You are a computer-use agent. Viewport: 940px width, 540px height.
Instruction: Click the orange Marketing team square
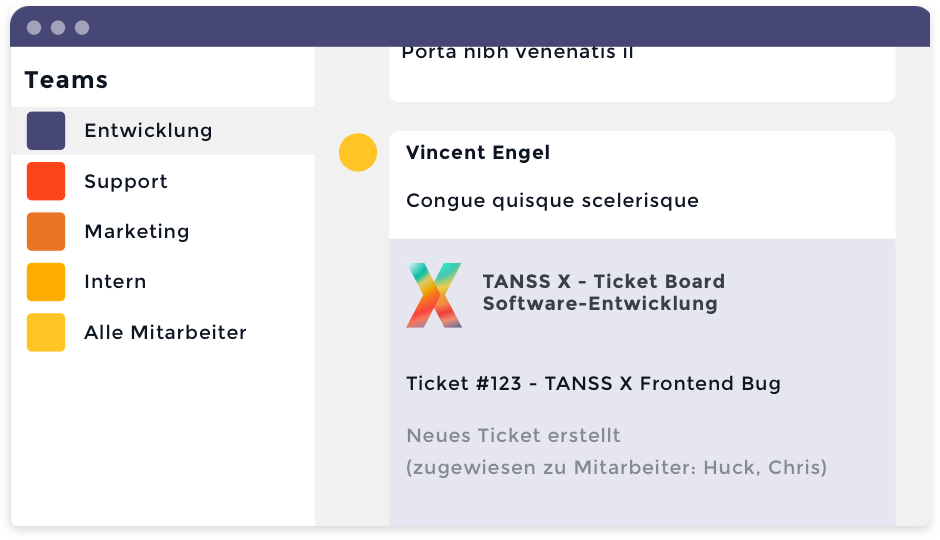[x=46, y=231]
